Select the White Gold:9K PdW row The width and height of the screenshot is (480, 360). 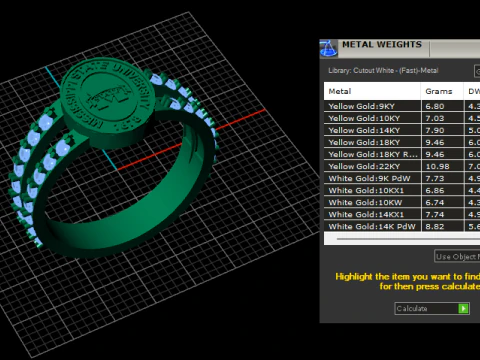(402, 178)
